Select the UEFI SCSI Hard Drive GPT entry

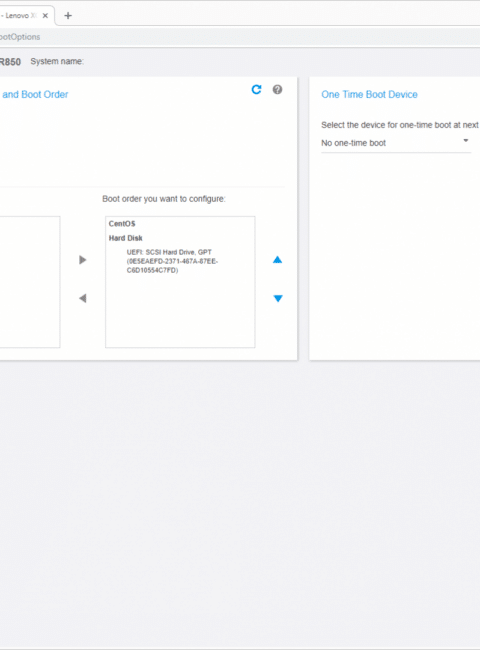[172, 261]
